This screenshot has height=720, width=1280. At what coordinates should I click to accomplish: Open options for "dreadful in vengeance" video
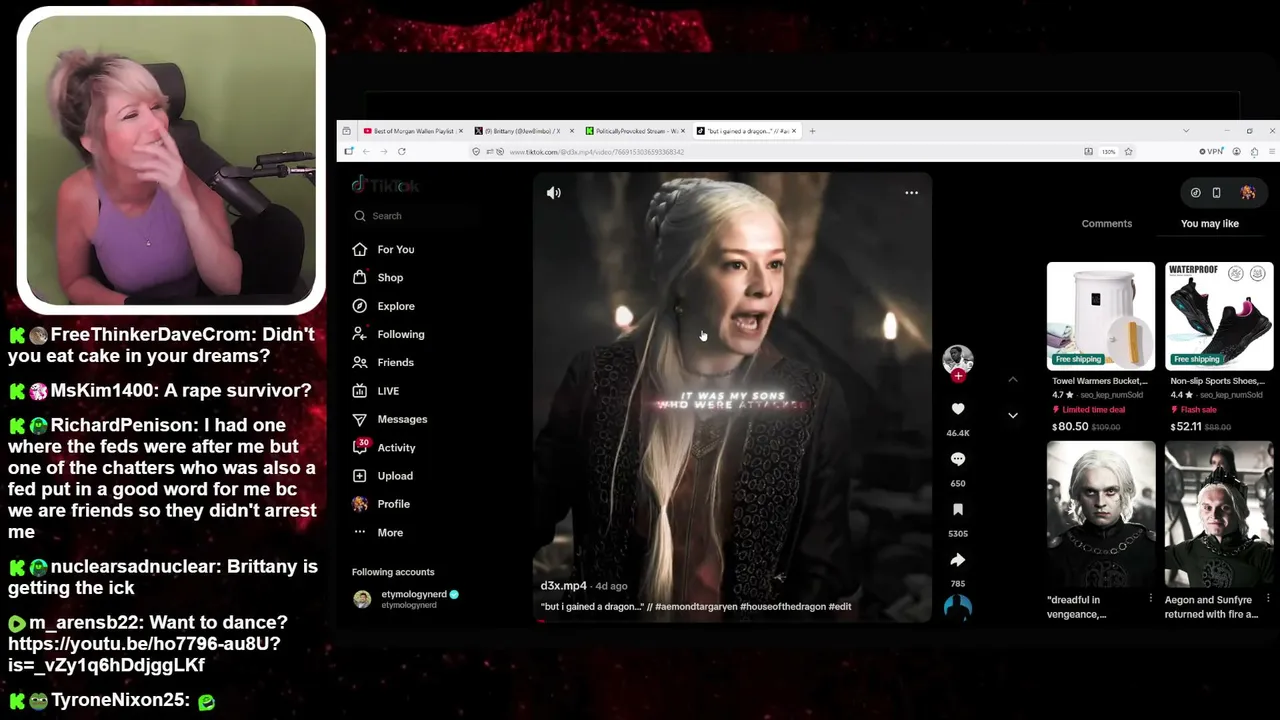(1151, 599)
